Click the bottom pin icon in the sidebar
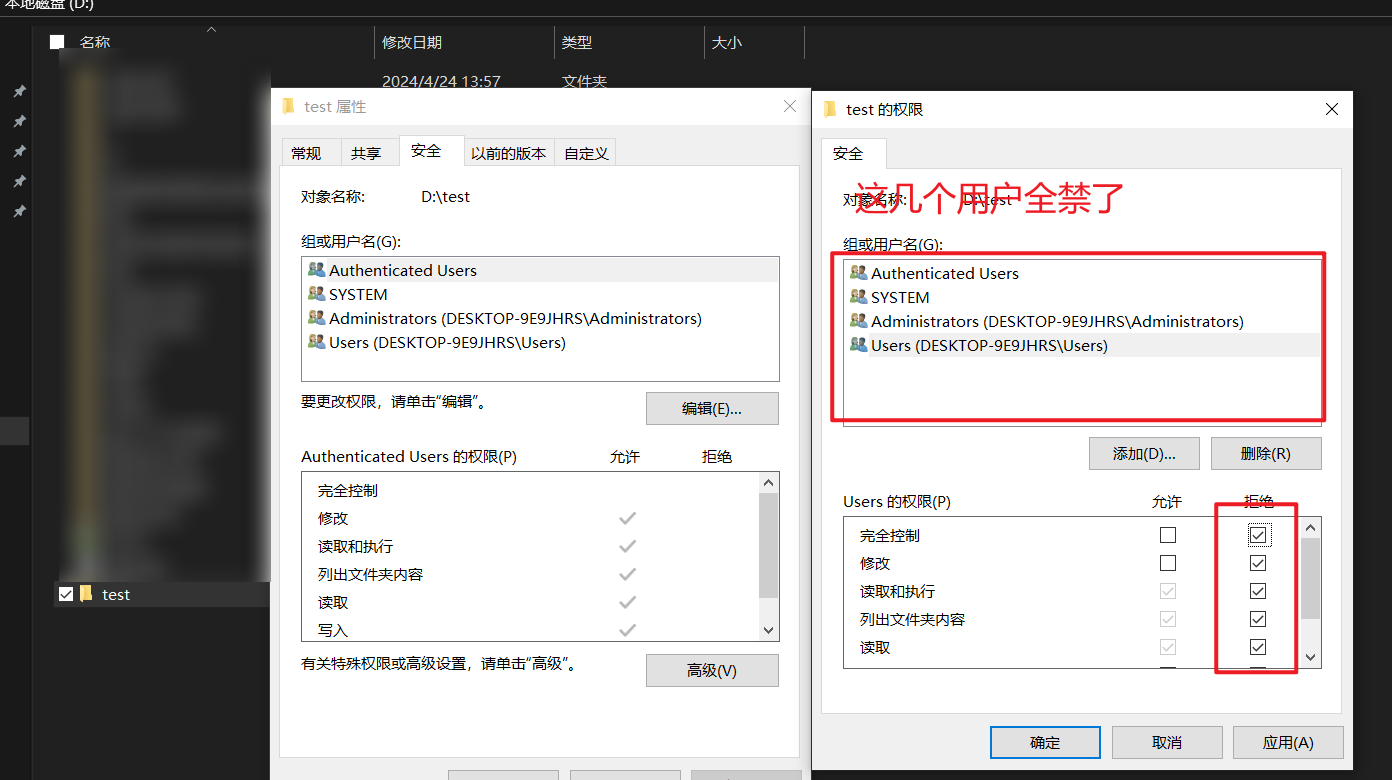The height and width of the screenshot is (780, 1392). click(x=18, y=211)
